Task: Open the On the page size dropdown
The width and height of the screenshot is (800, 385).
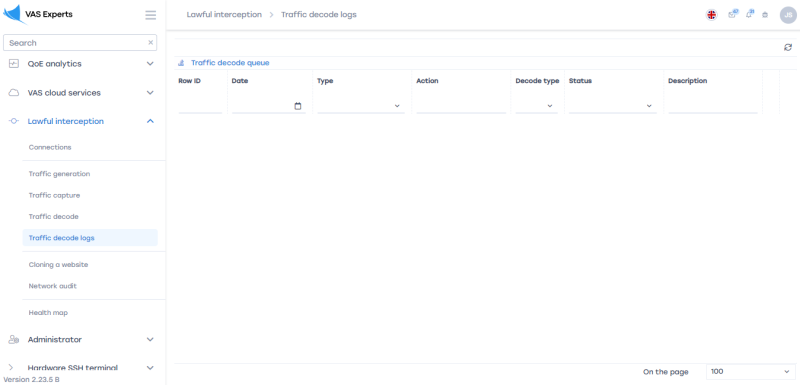Action: coord(750,372)
